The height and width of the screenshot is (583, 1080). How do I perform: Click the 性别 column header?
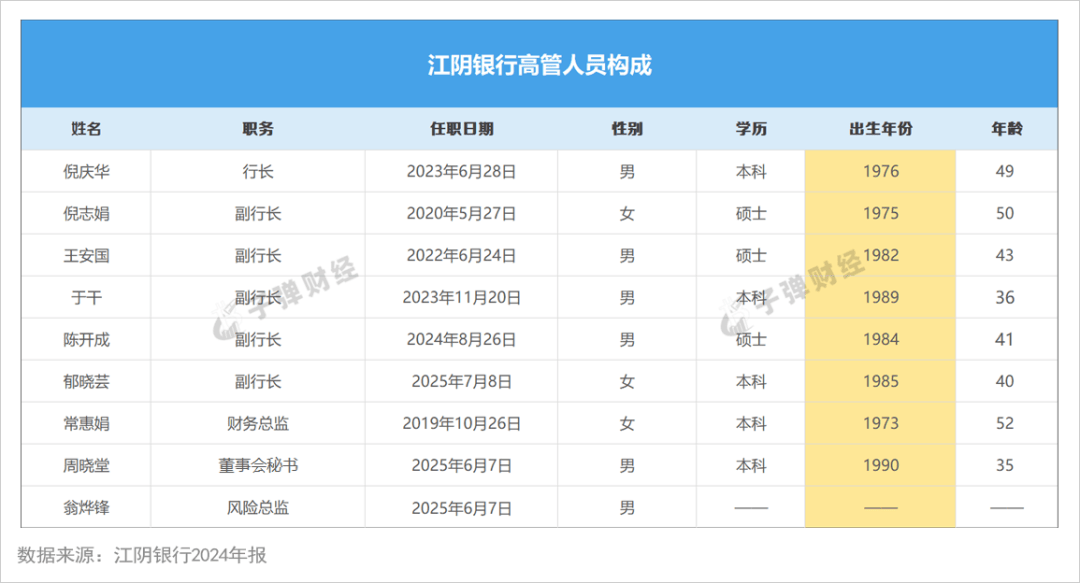tap(627, 129)
